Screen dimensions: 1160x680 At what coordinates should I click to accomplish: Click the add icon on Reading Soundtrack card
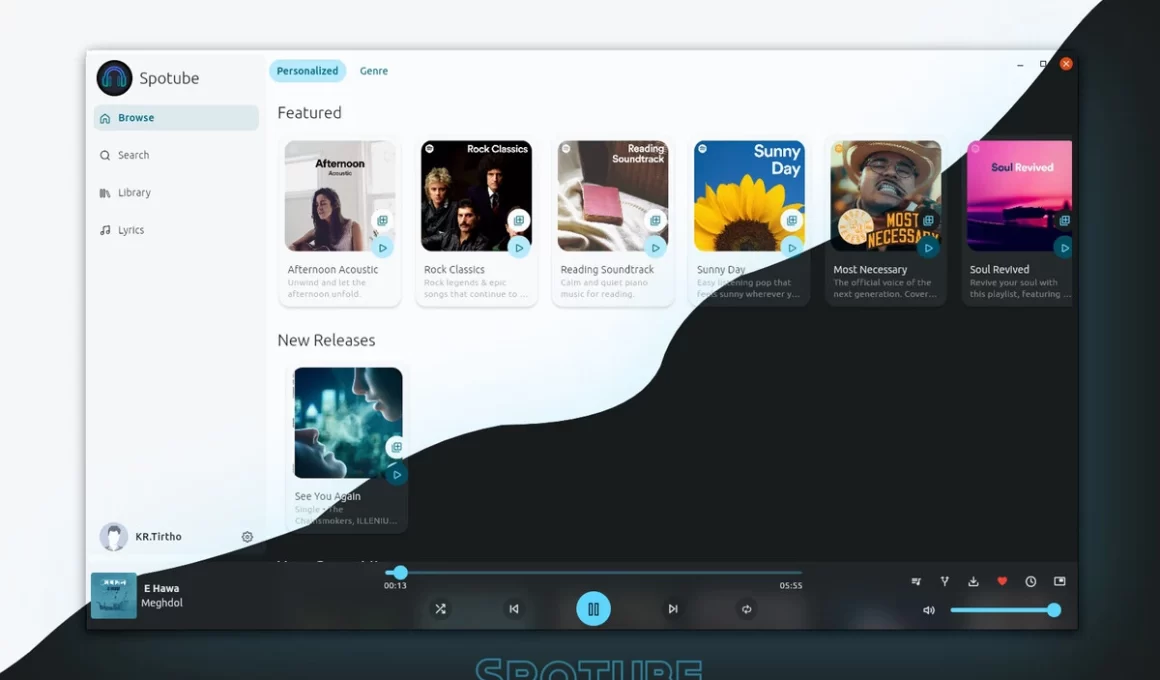(x=655, y=221)
